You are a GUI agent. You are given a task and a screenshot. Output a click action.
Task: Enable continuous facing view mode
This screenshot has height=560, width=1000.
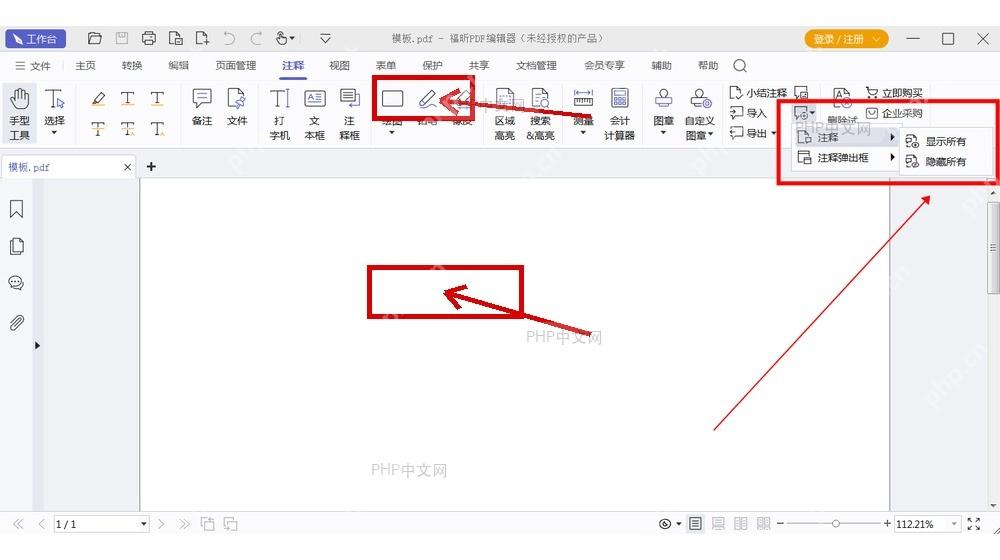[763, 524]
